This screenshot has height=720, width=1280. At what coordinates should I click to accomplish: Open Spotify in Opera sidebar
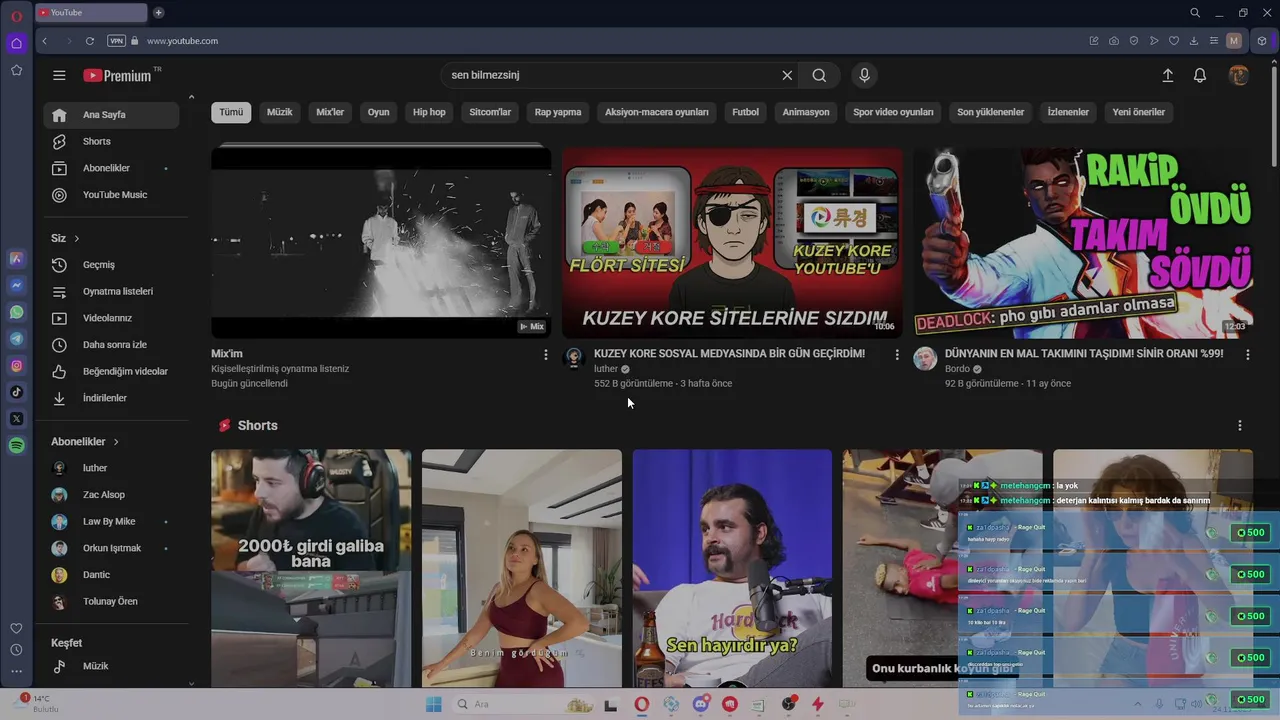click(17, 446)
